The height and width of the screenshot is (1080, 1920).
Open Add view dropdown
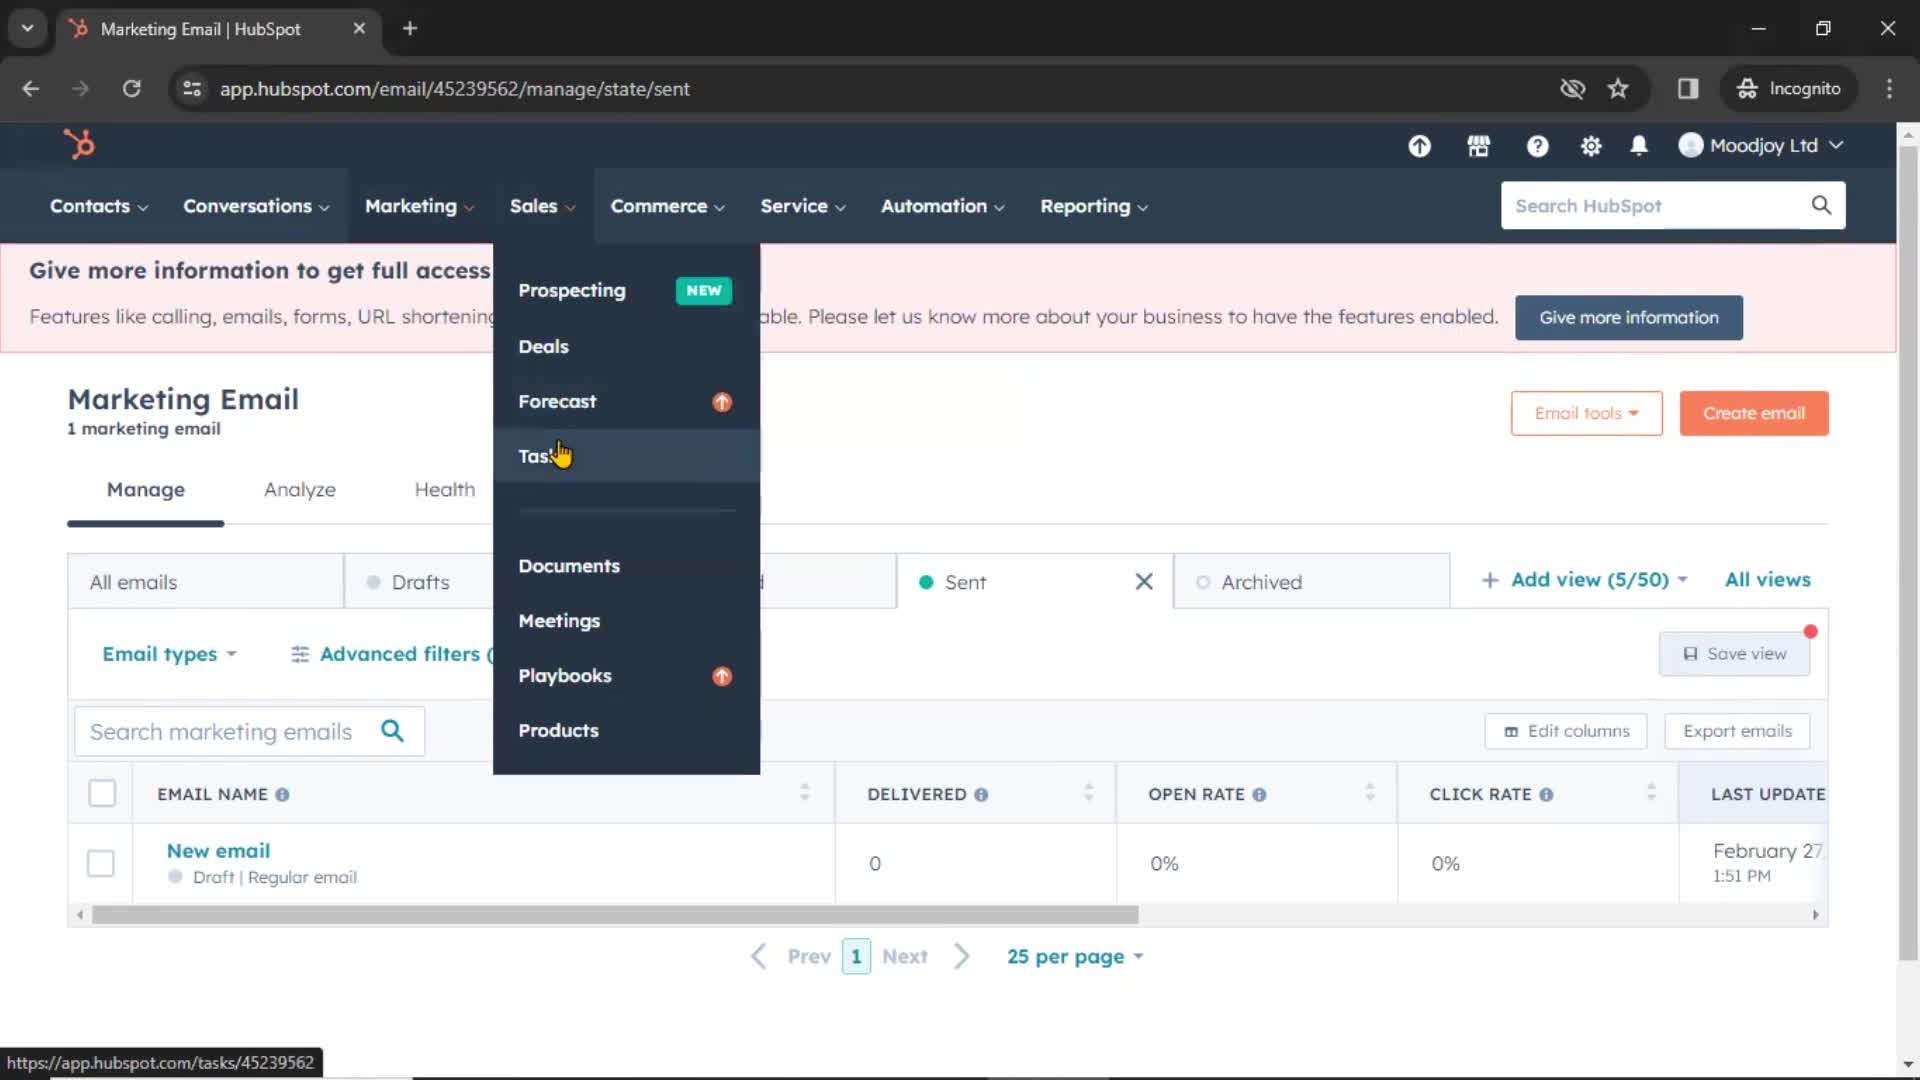point(1584,580)
